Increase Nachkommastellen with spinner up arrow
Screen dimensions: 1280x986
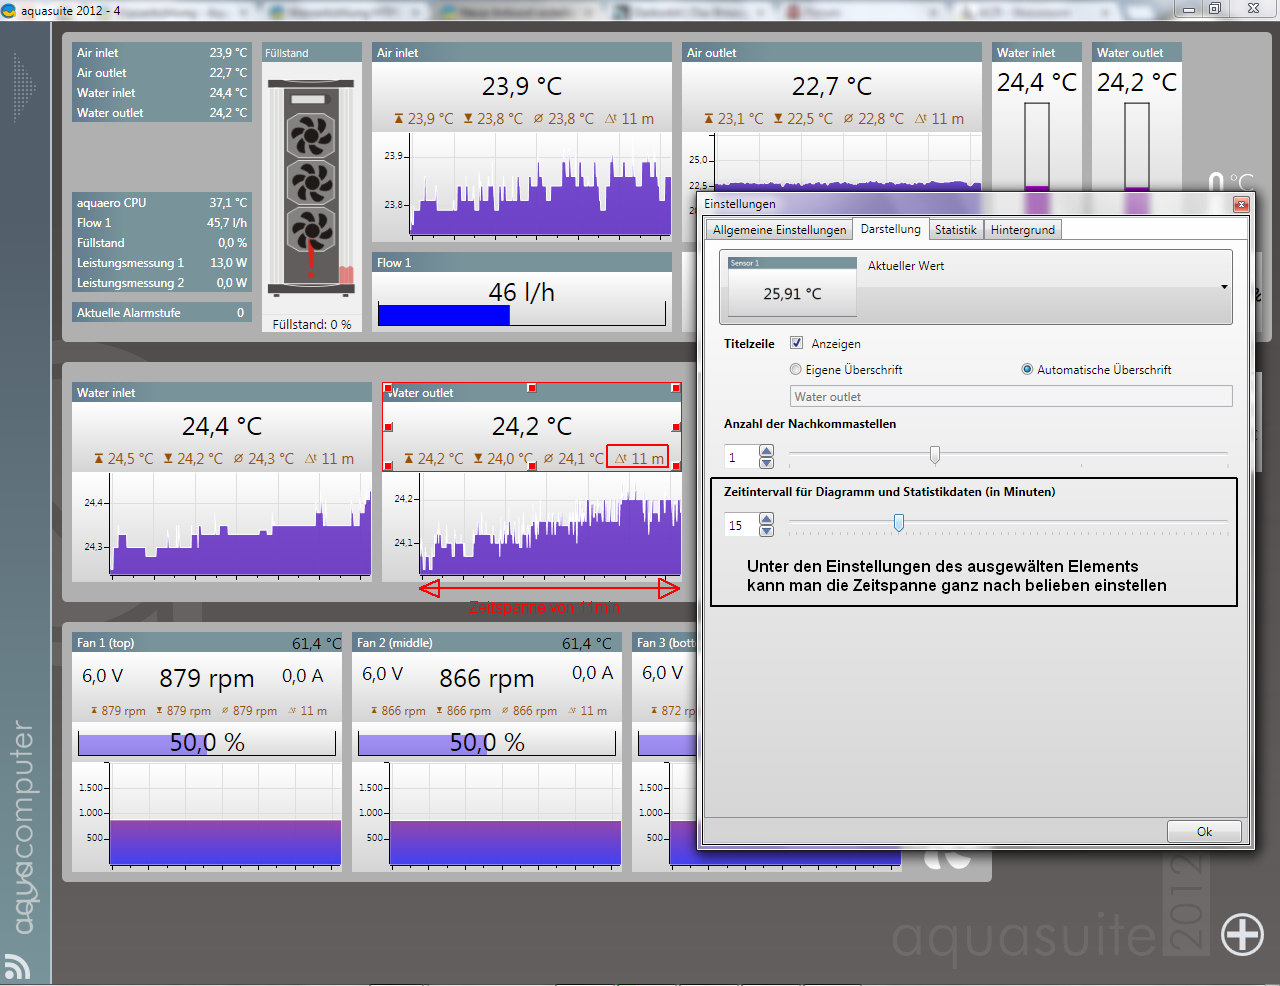(766, 451)
